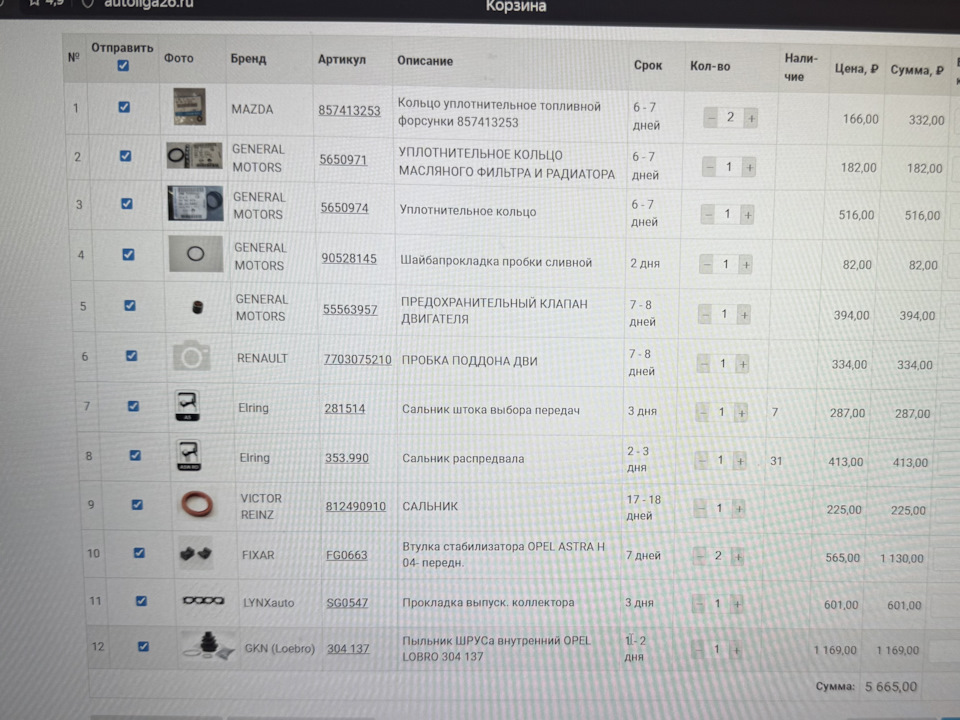Open gasket photo in LYNXauto row
Screen dimensions: 960x720
(x=204, y=601)
